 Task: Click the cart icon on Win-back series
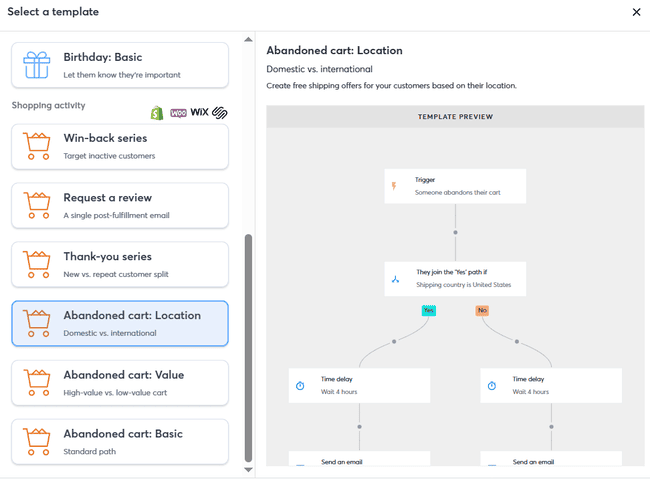[37, 147]
